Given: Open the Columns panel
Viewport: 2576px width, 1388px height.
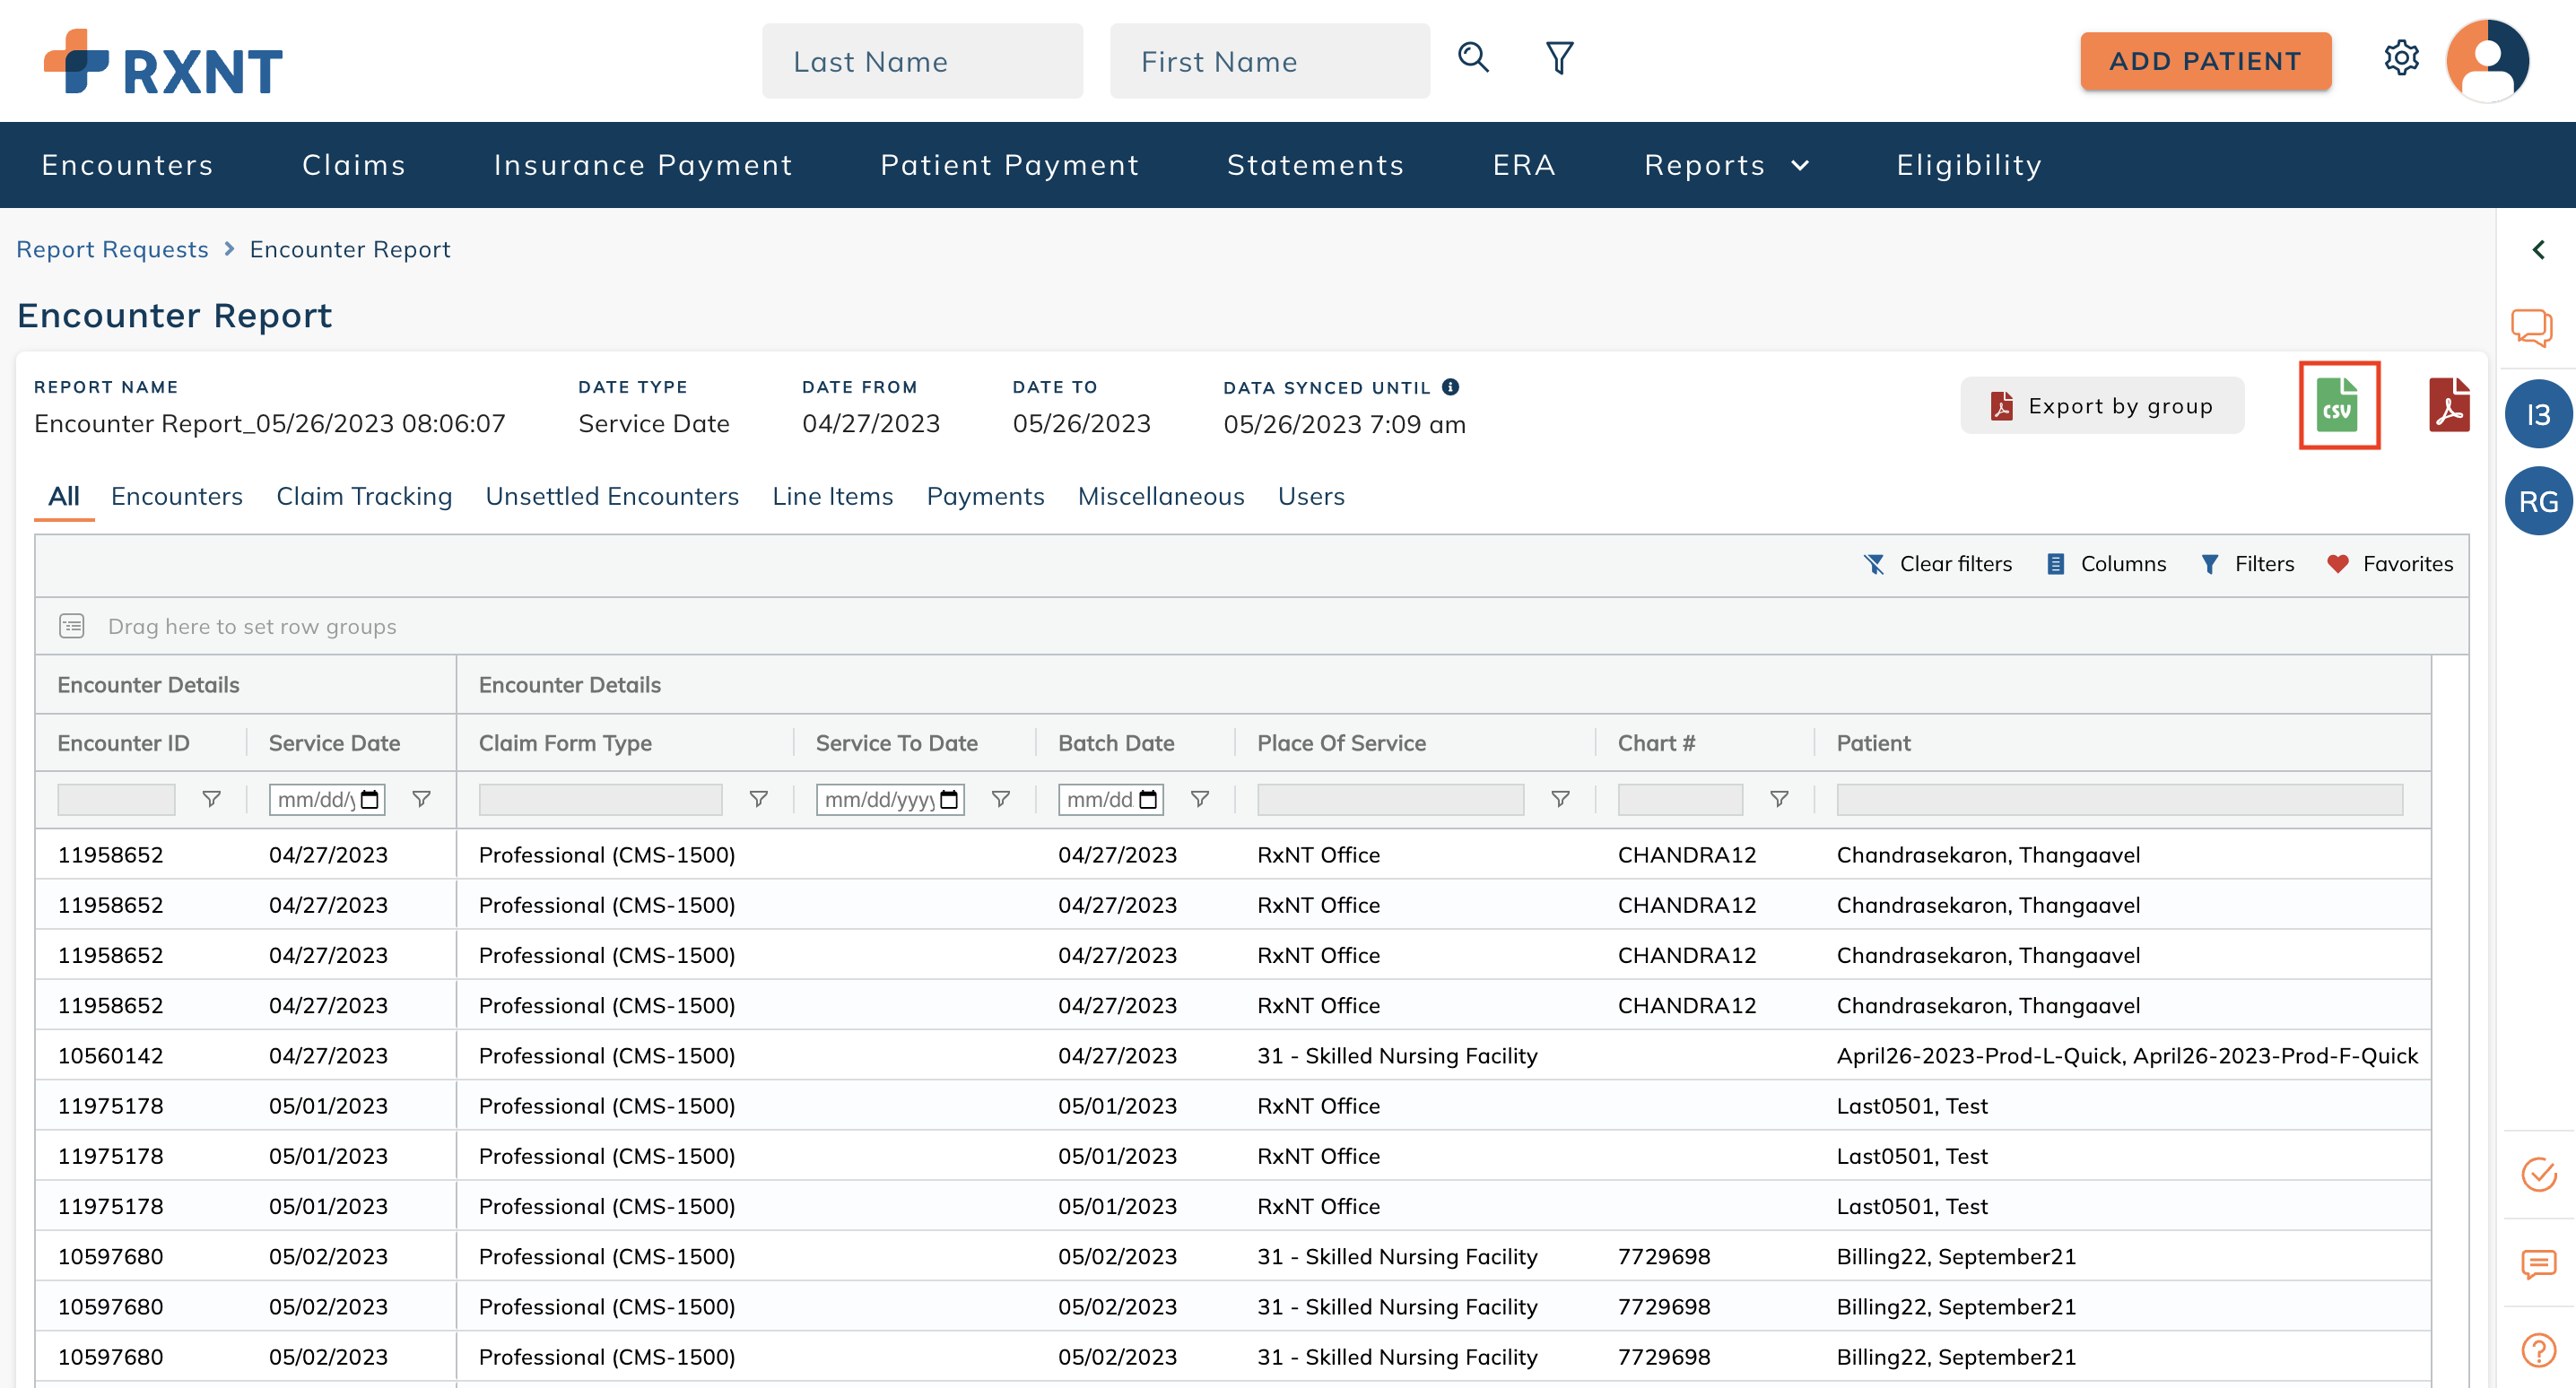Looking at the screenshot, I should [2105, 563].
